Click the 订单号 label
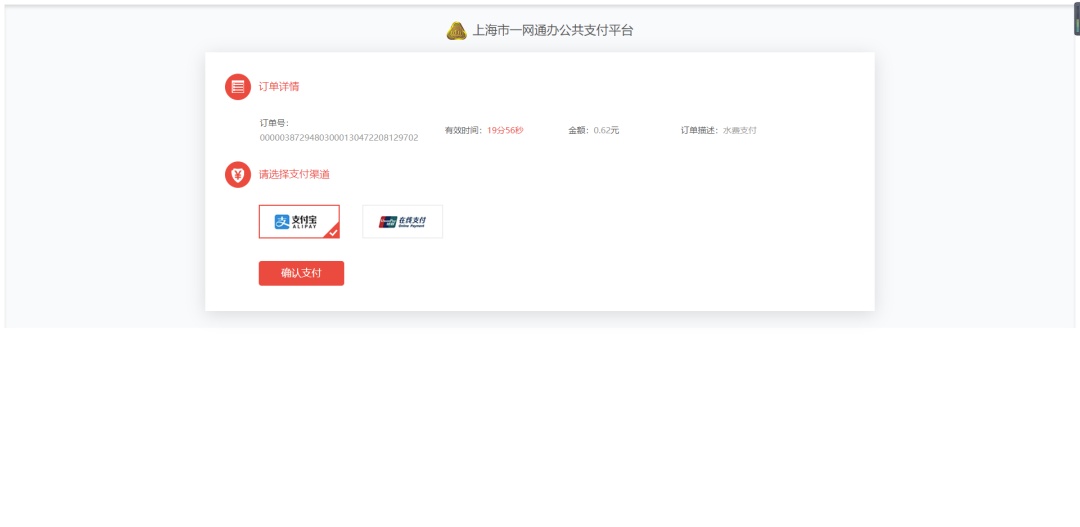Screen dimensions: 1080x527 [274, 123]
